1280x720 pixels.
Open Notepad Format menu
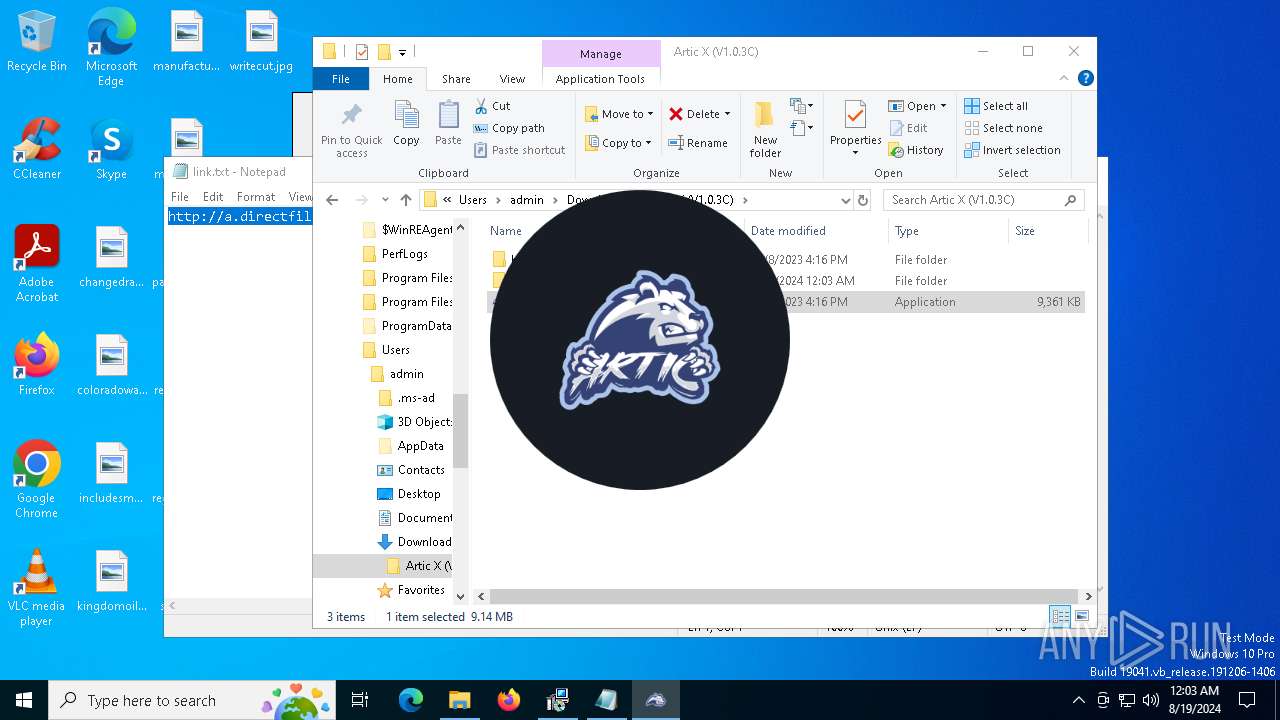click(x=256, y=197)
